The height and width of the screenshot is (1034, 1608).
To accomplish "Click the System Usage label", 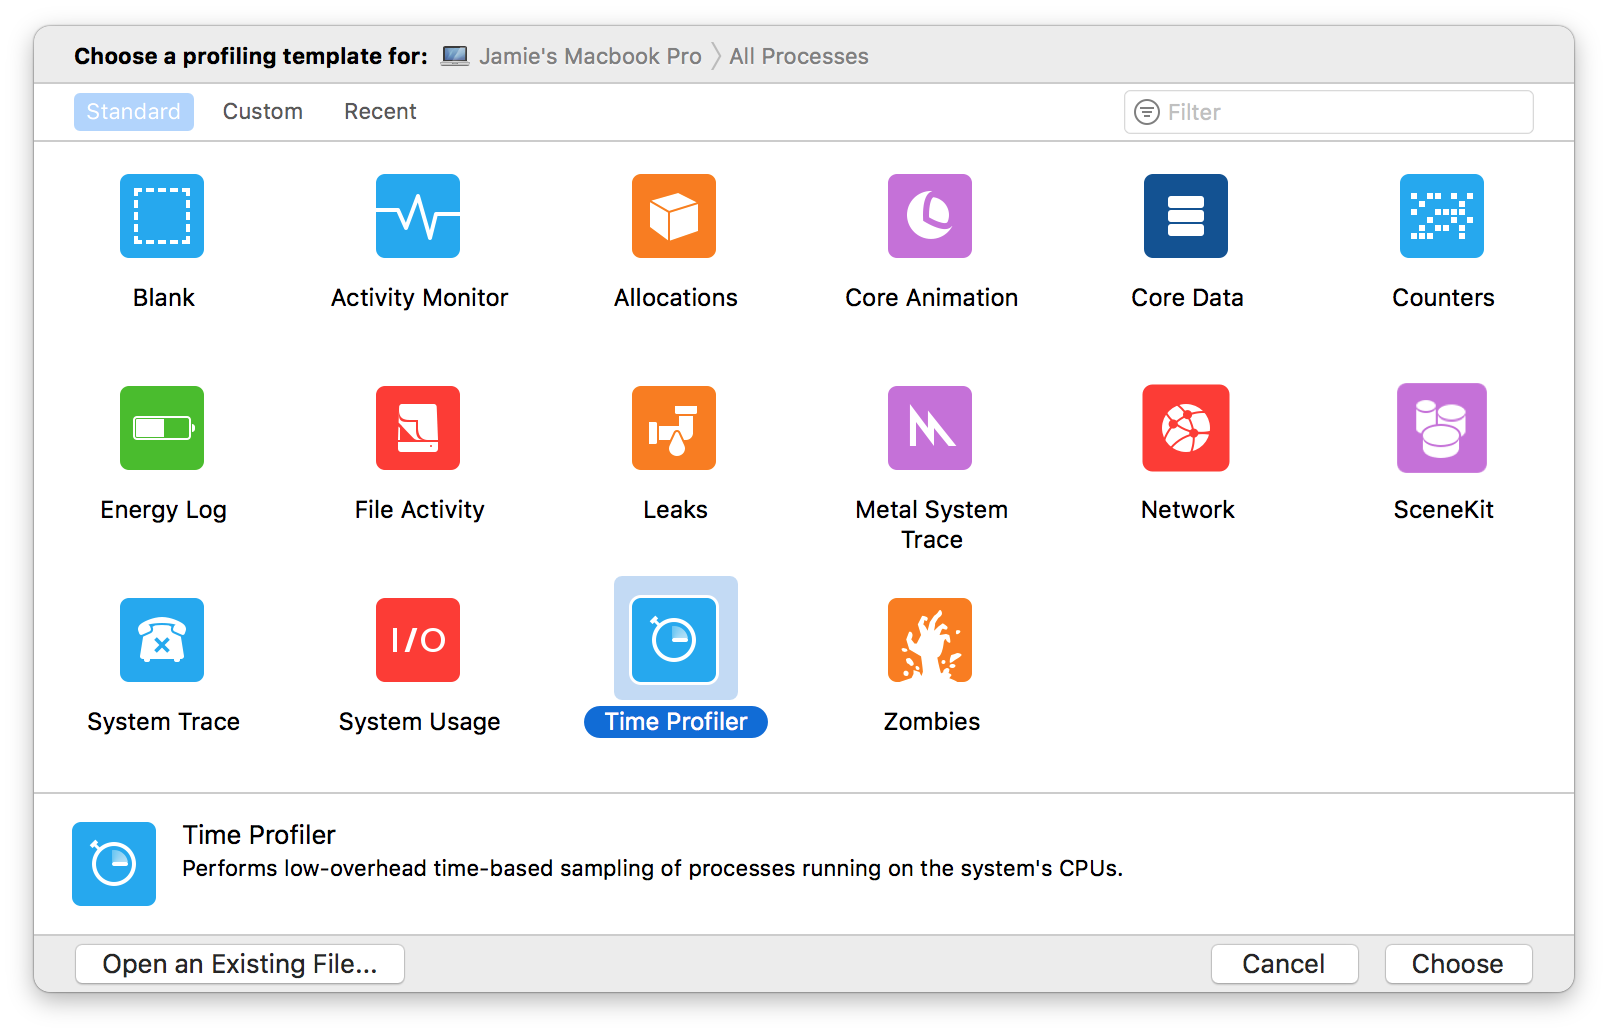I will [420, 722].
